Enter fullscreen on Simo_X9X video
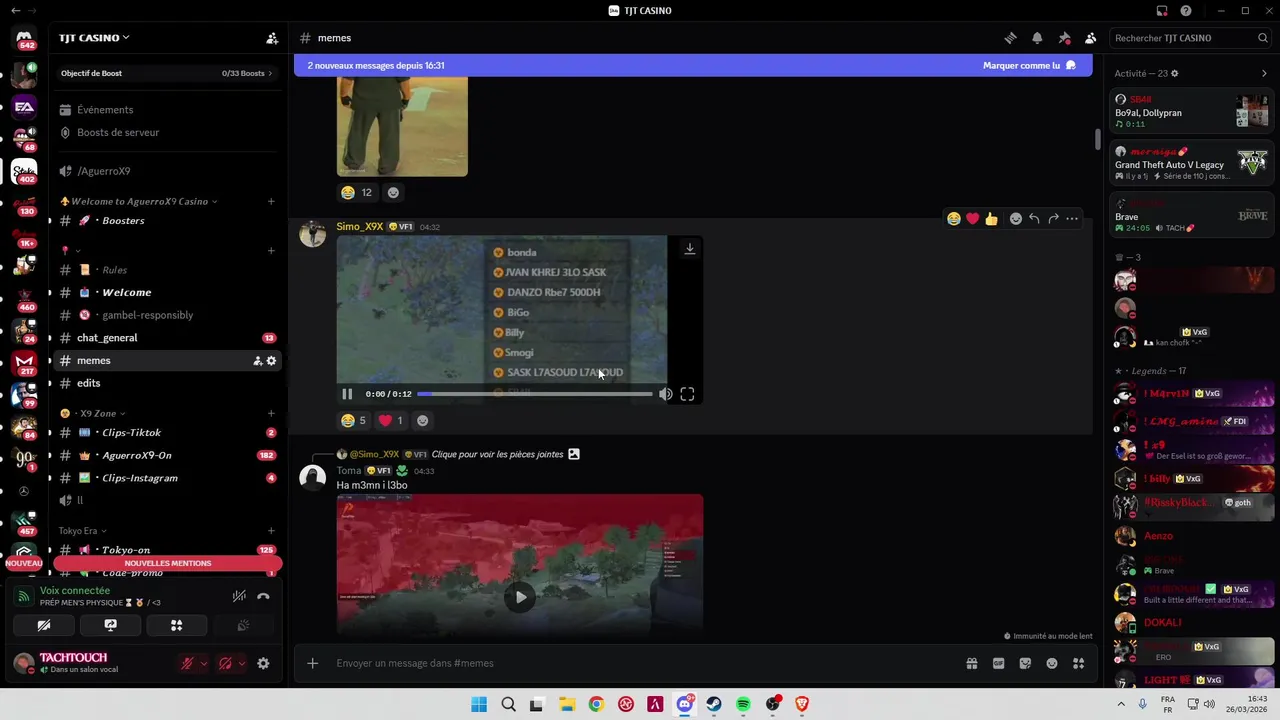The image size is (1280, 720). (687, 394)
